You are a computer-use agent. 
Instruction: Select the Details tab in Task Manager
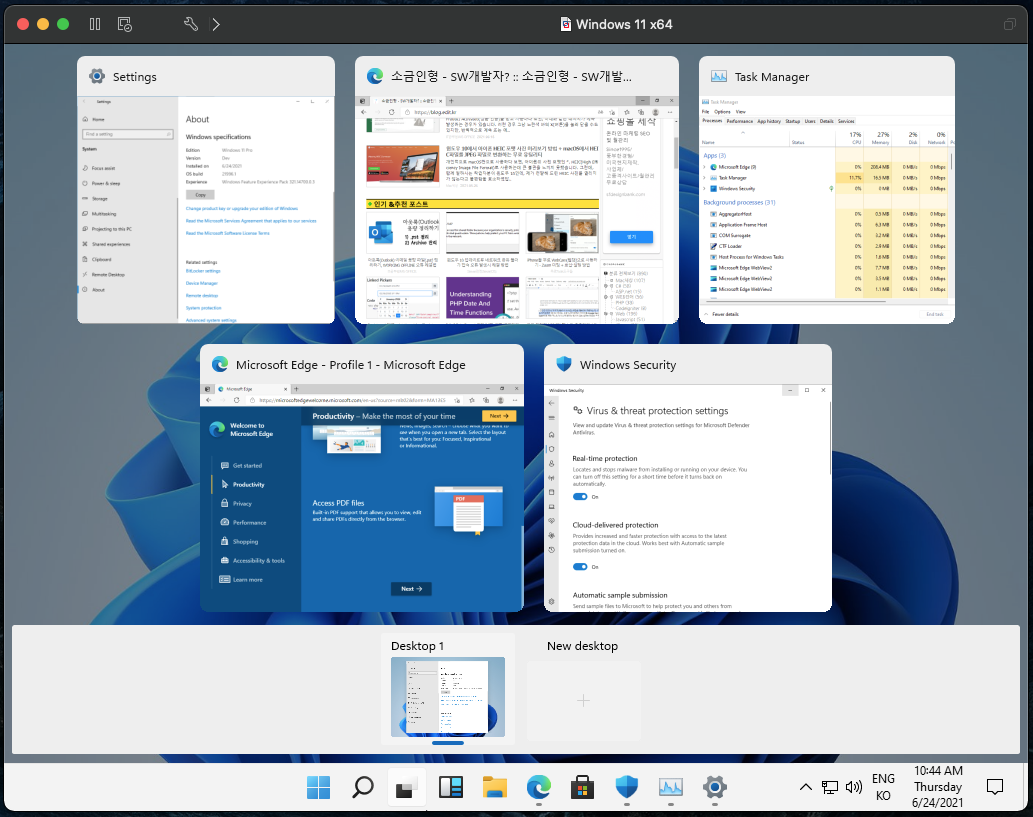827,121
